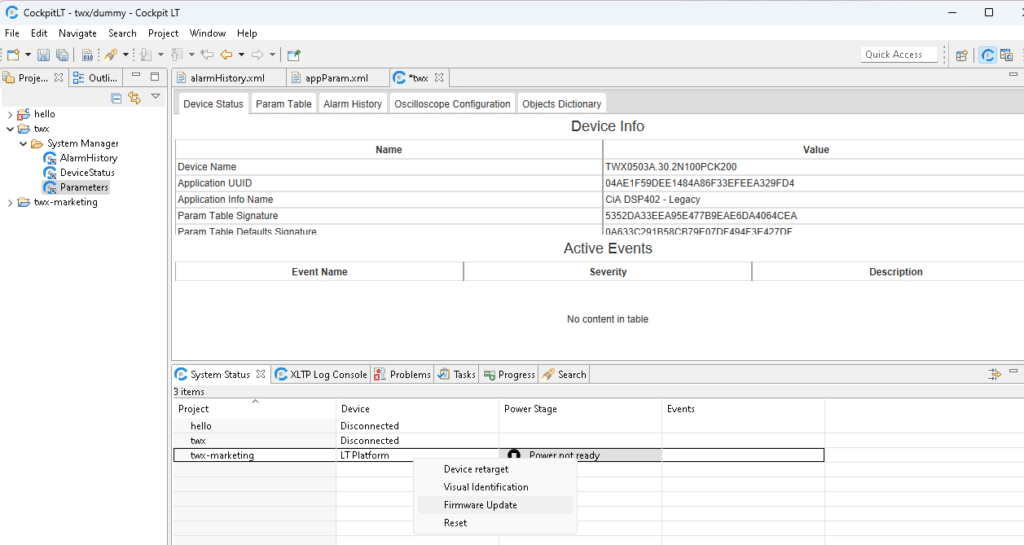This screenshot has height=545, width=1024.
Task: Open the Window menu
Action: click(208, 33)
